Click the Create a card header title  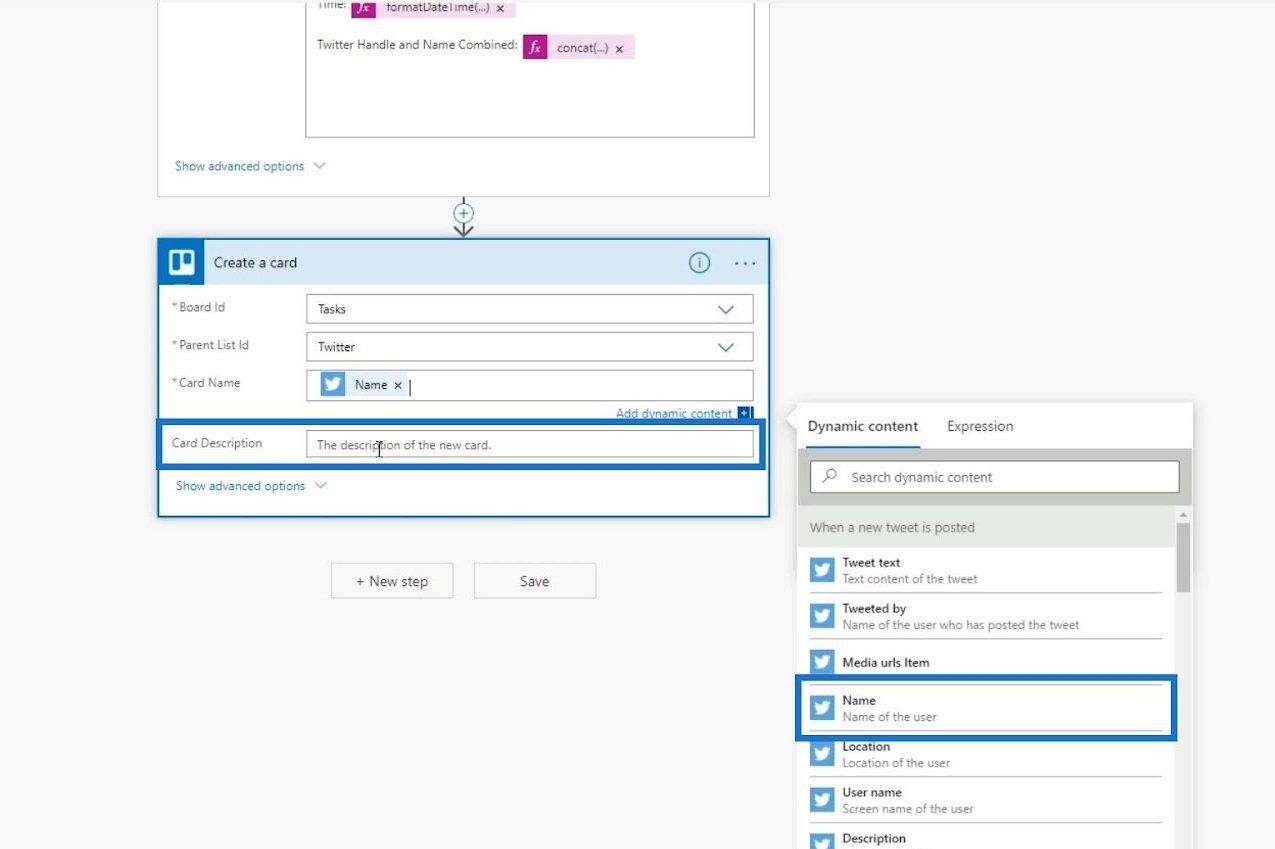click(x=255, y=263)
